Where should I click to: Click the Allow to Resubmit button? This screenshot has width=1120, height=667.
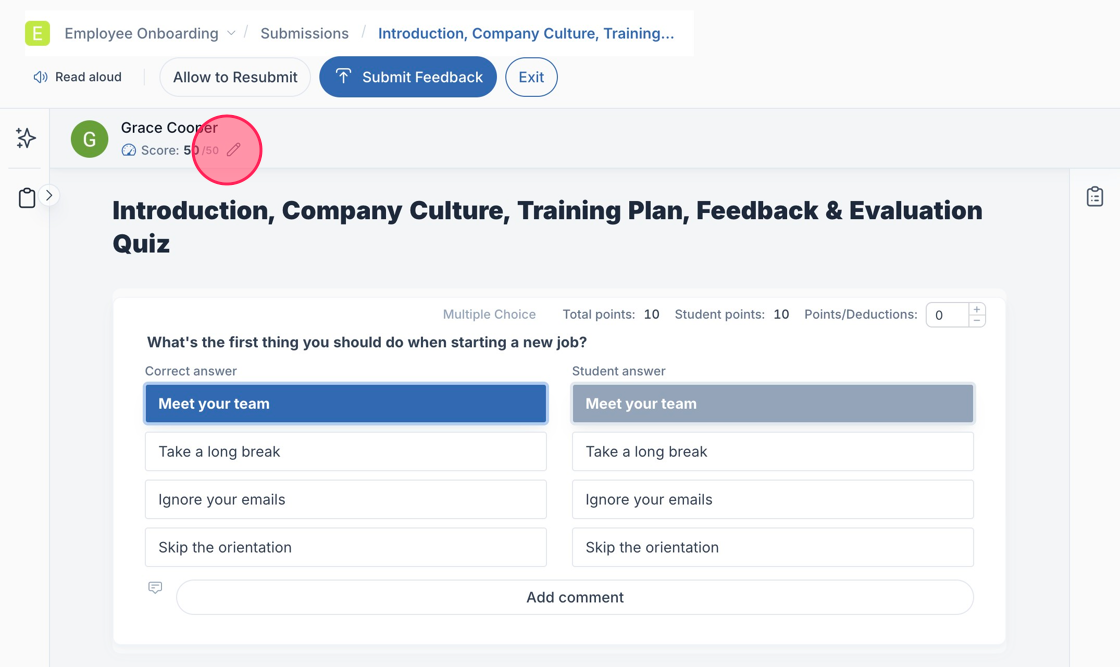click(235, 77)
